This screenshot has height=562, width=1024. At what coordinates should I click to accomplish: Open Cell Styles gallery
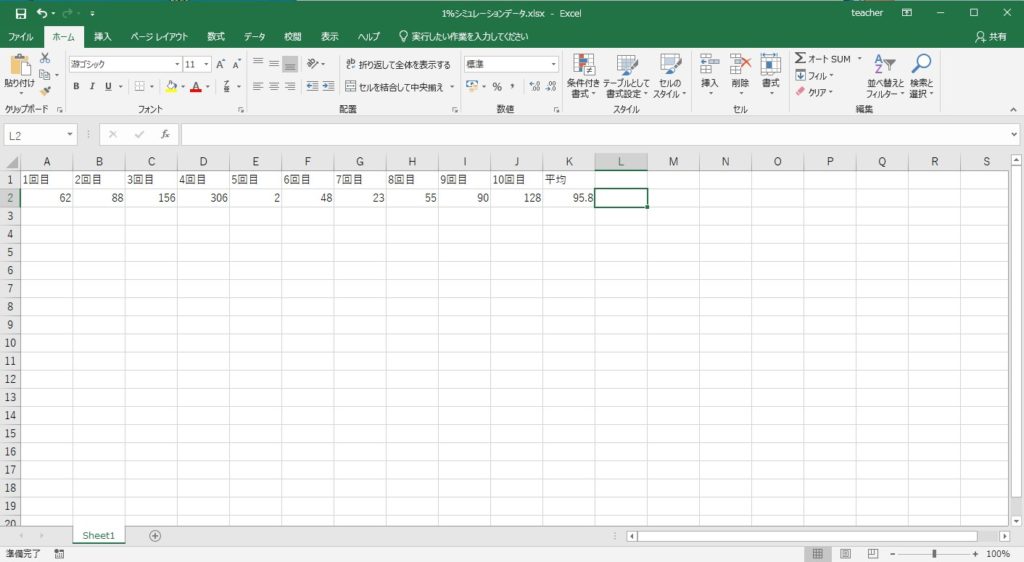point(669,76)
